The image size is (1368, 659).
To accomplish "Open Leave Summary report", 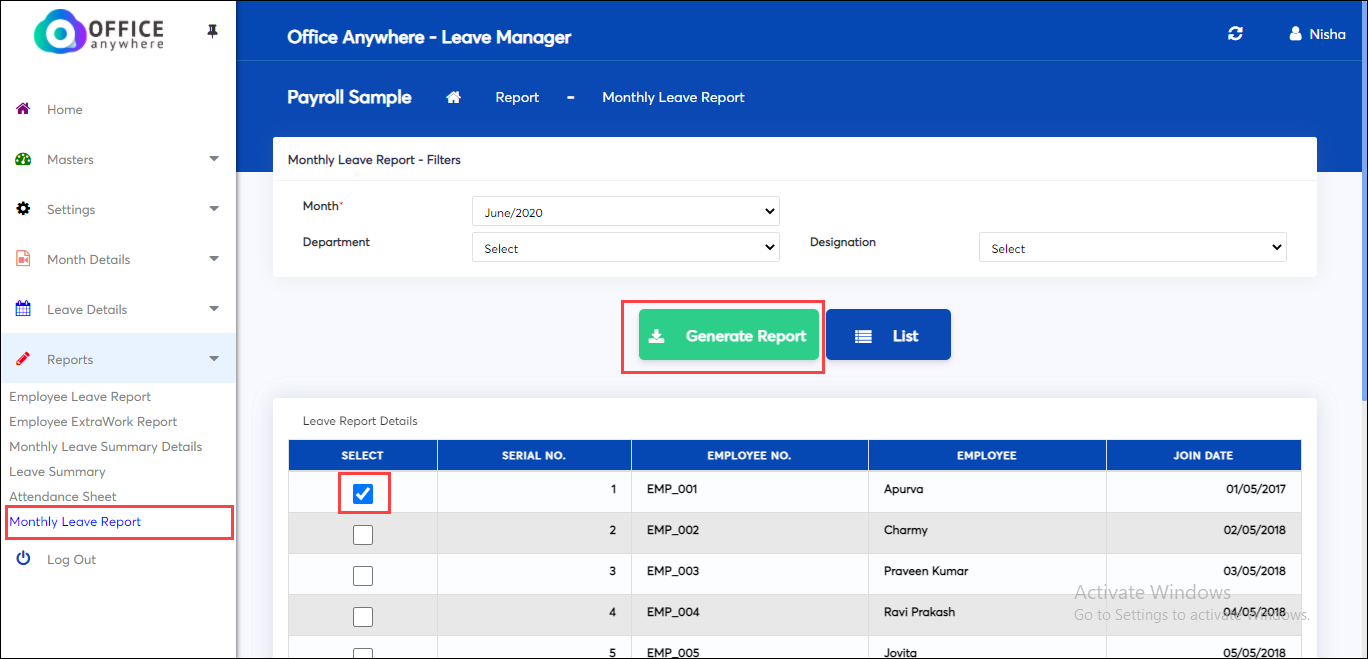I will (57, 472).
